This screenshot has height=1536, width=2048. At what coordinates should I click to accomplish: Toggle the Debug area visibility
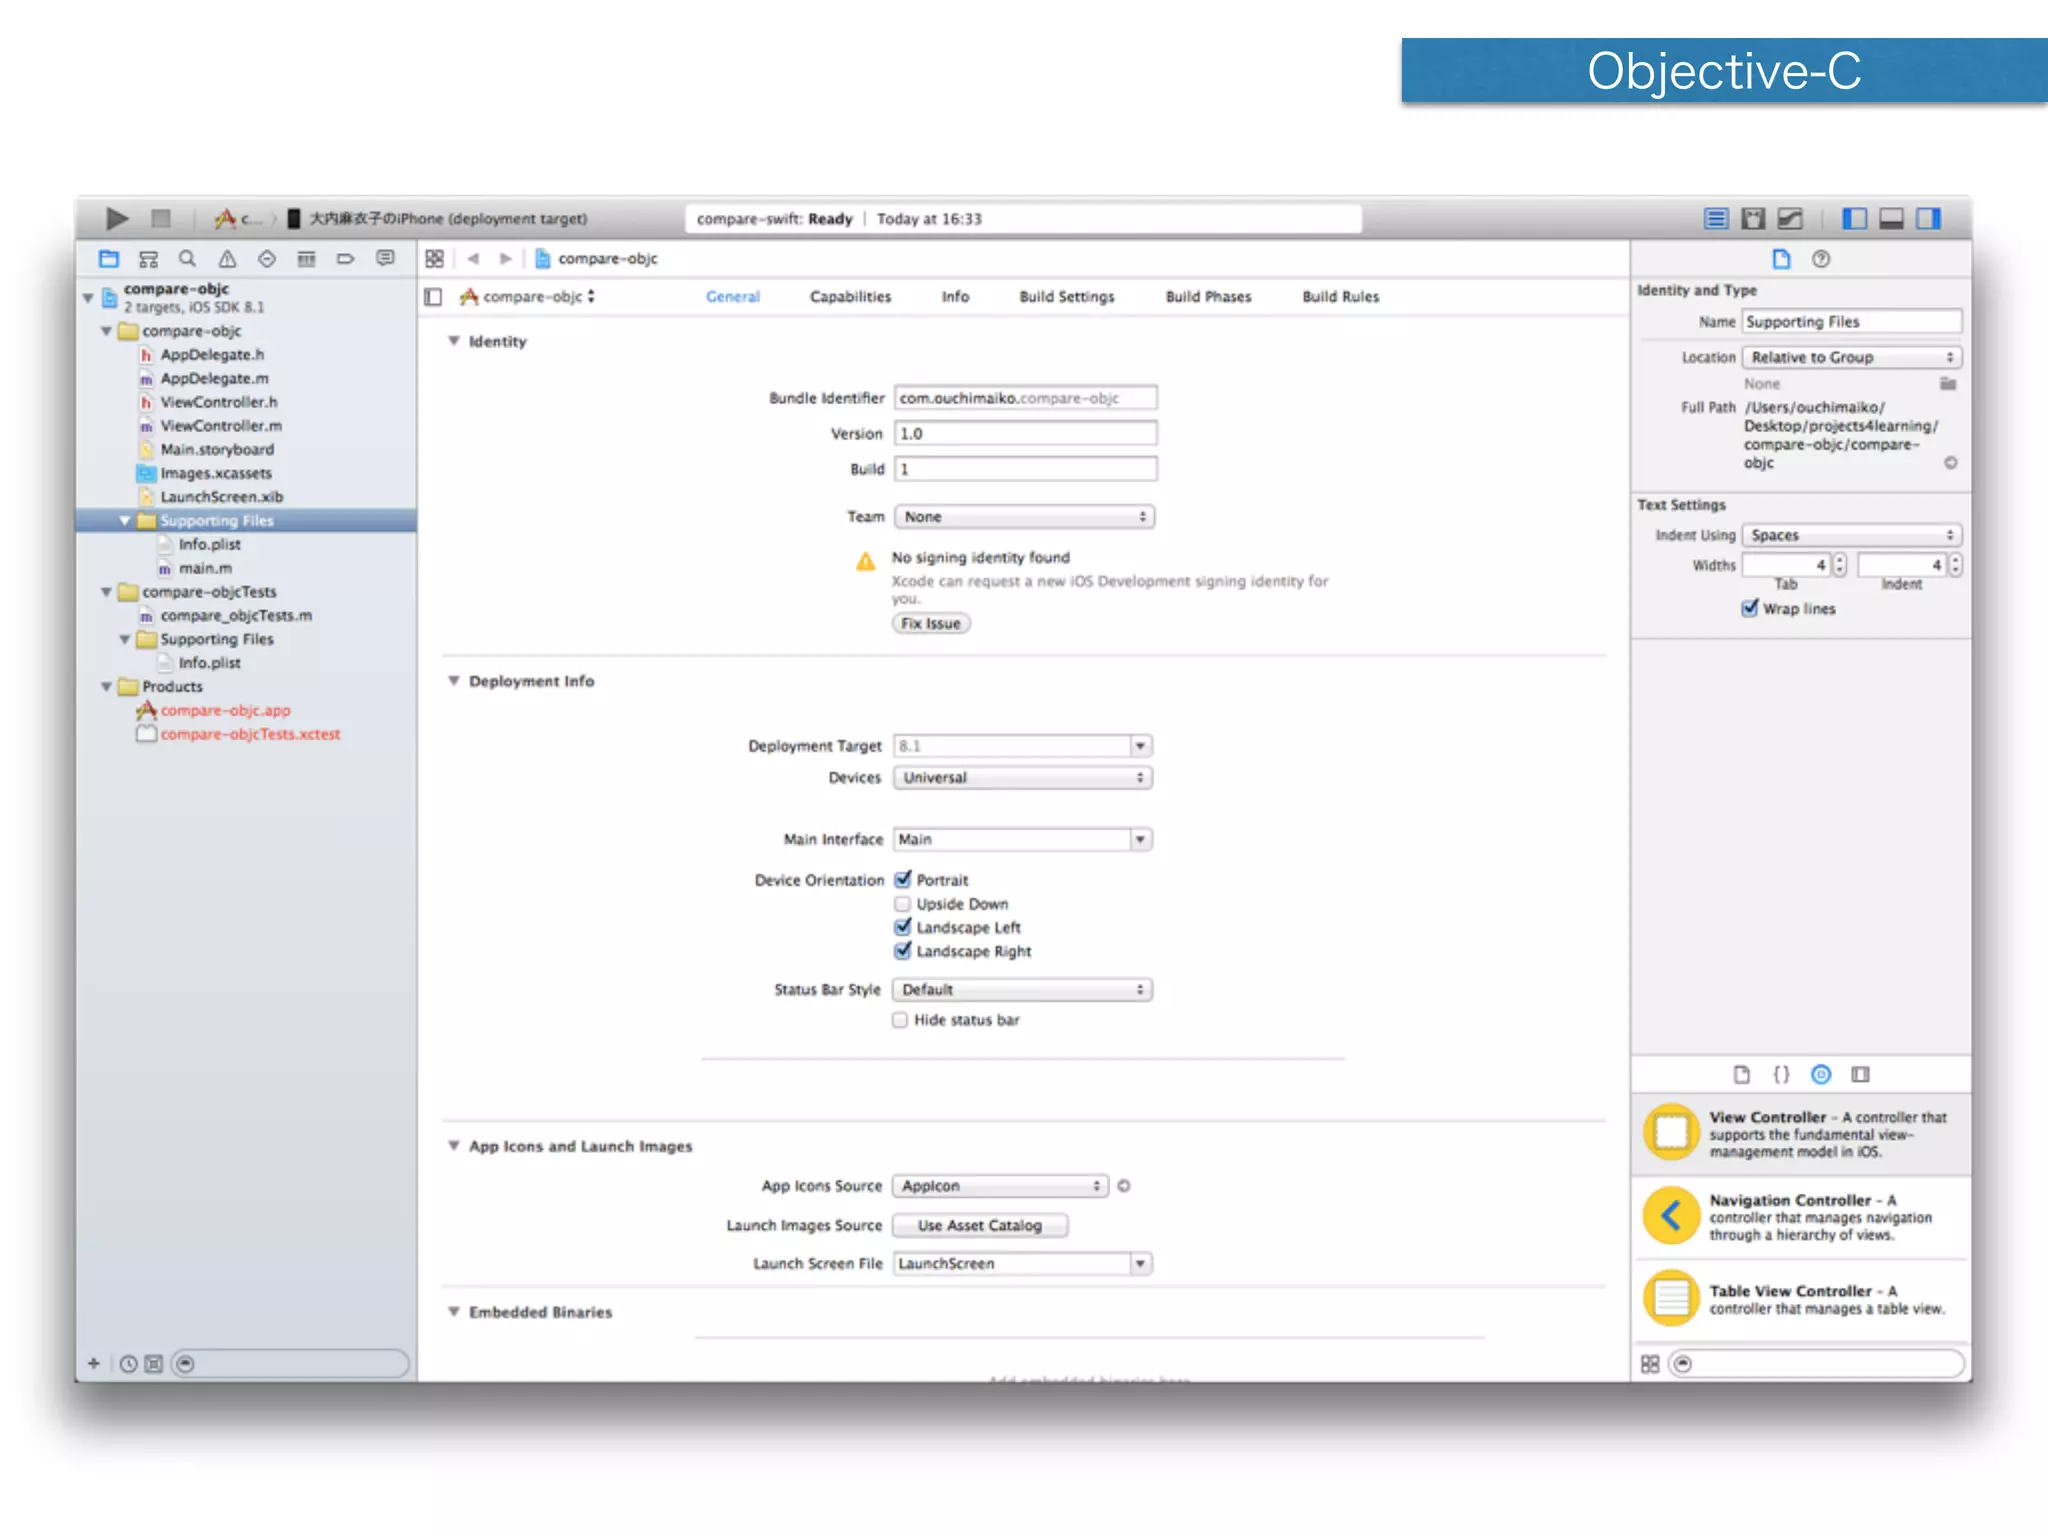(x=1891, y=219)
